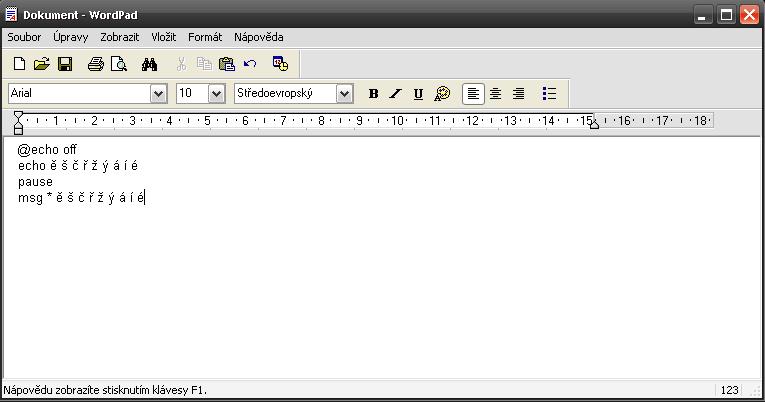The image size is (765, 402).
Task: Align text right
Action: point(519,94)
